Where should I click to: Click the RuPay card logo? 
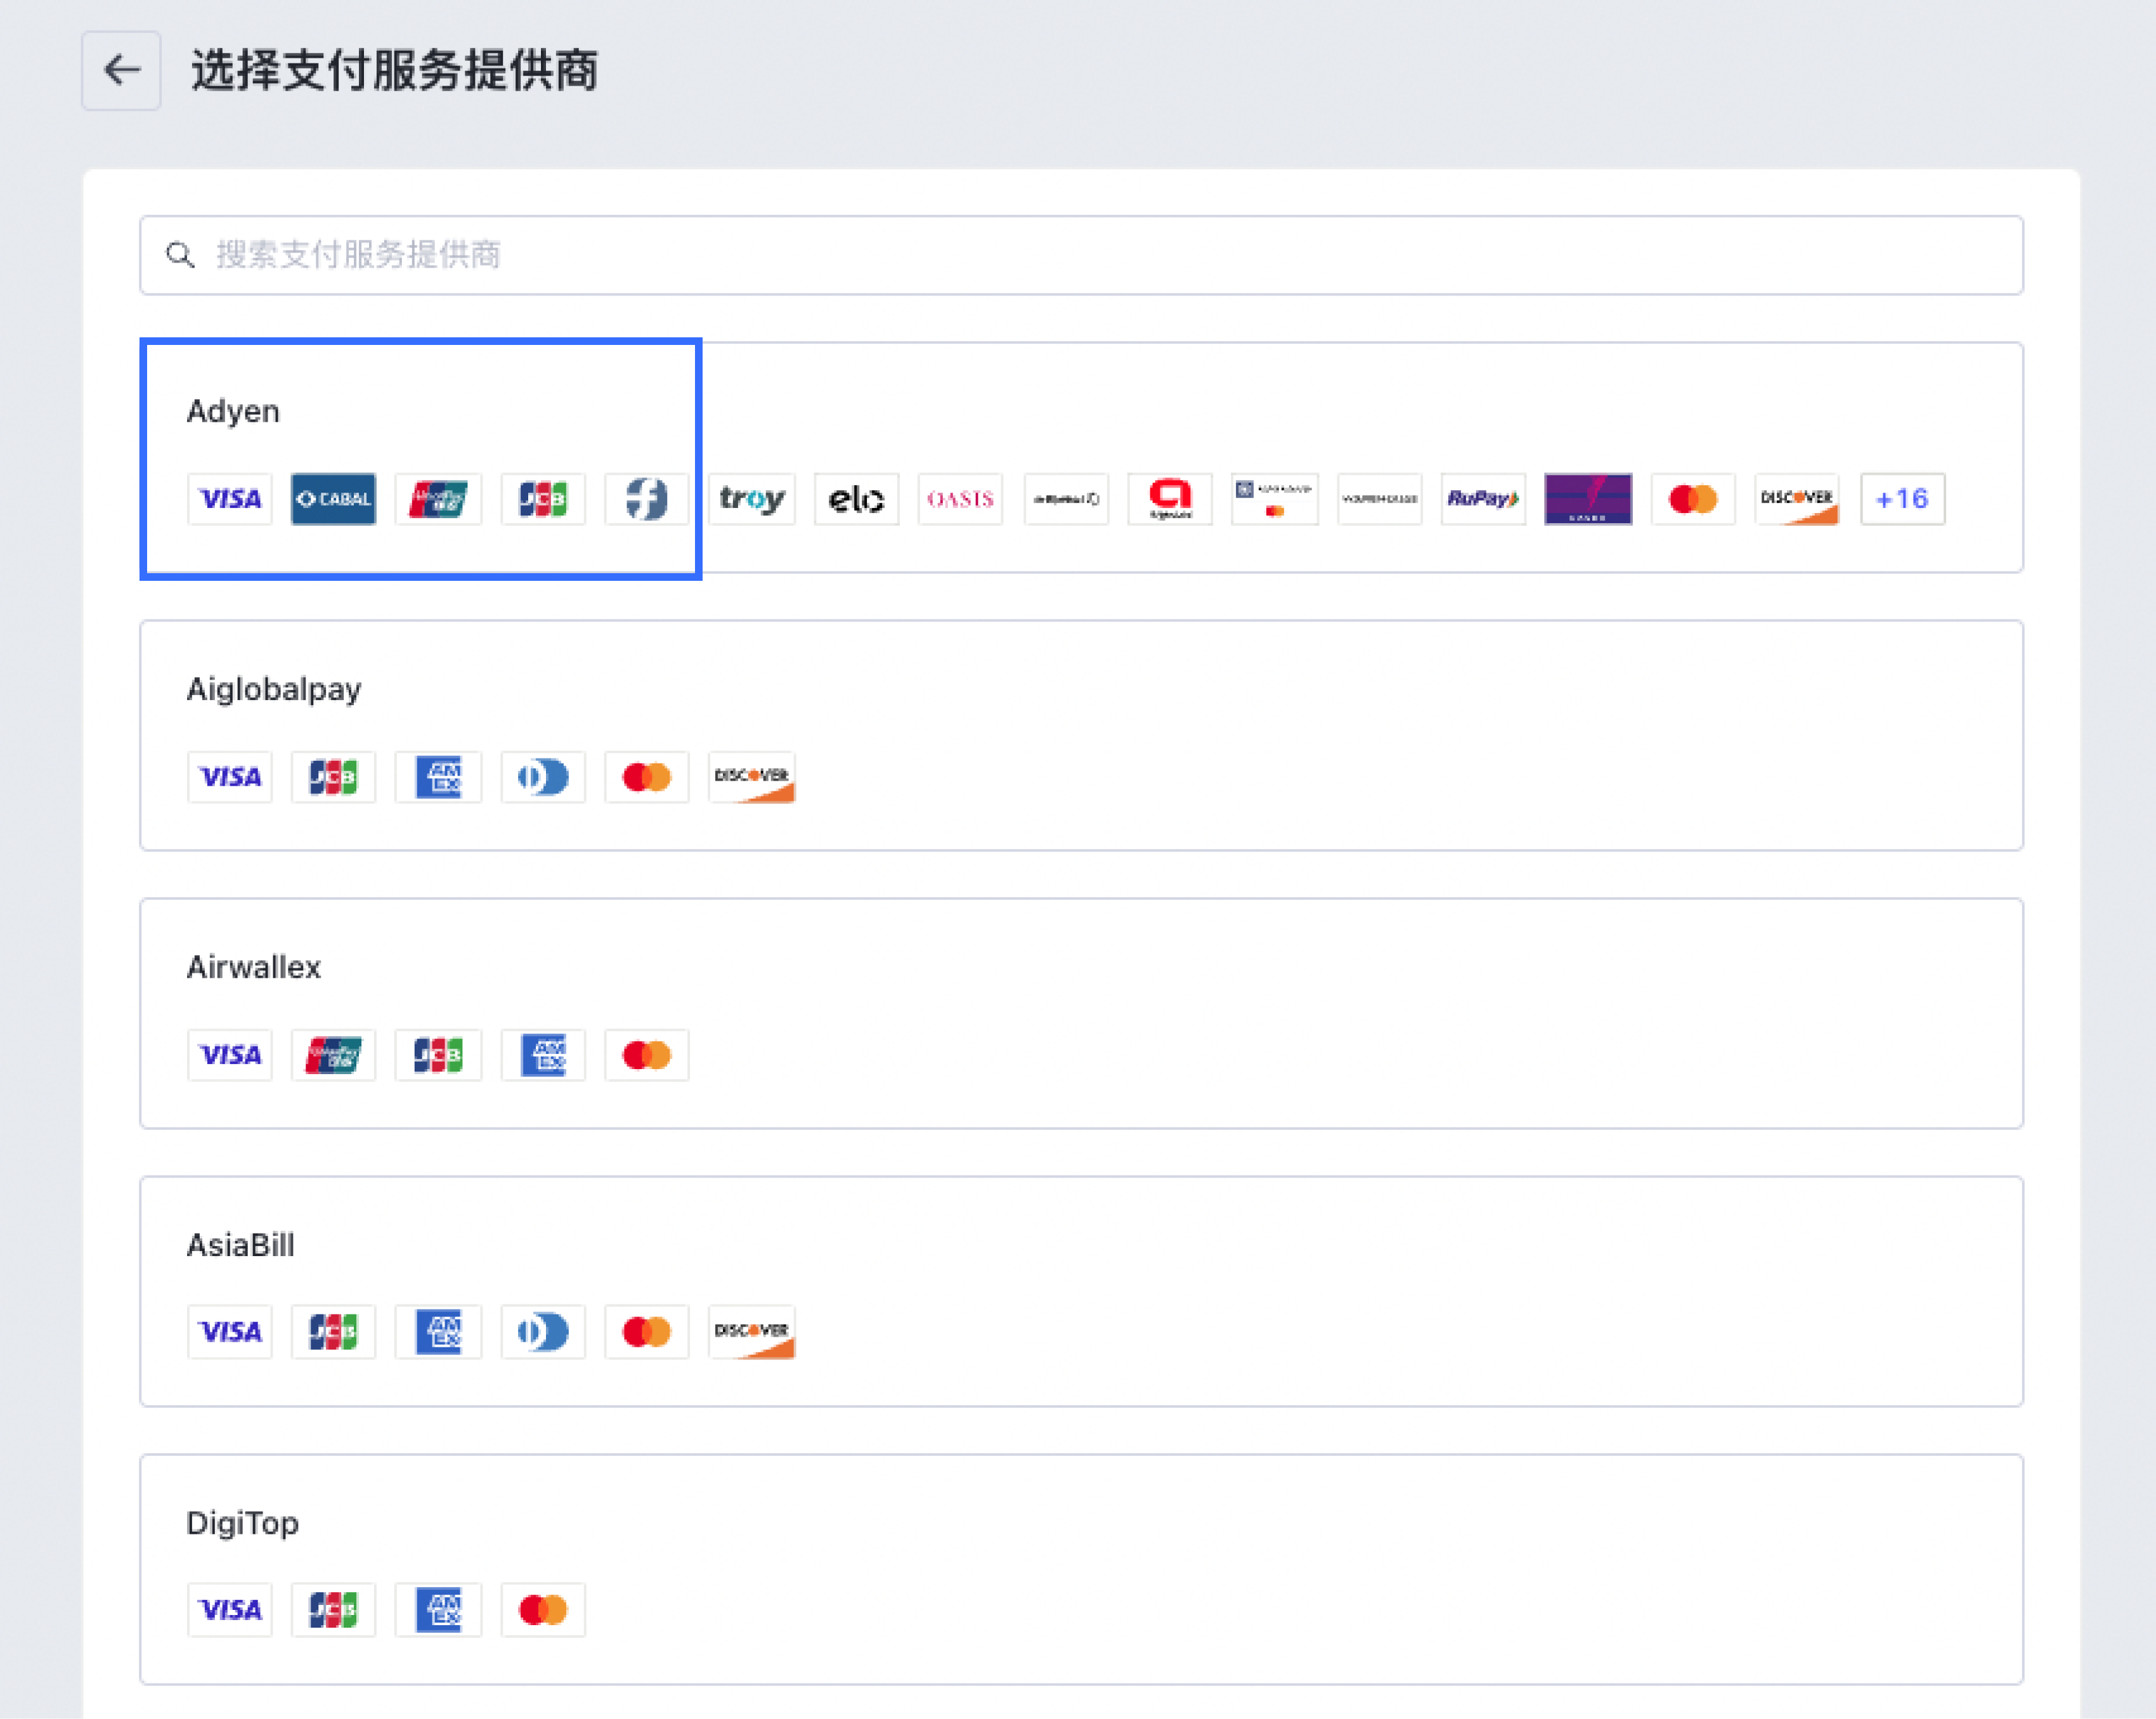(x=1483, y=499)
